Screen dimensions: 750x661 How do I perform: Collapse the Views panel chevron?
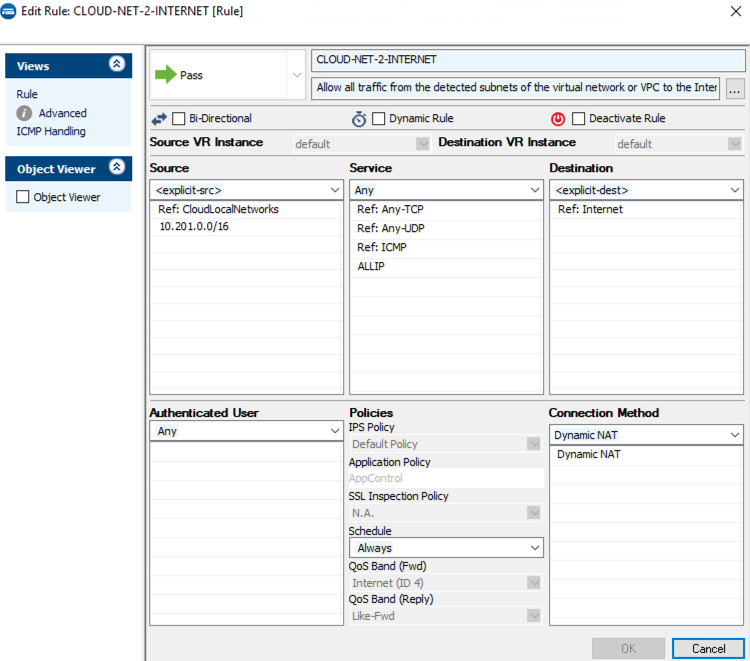pos(117,64)
